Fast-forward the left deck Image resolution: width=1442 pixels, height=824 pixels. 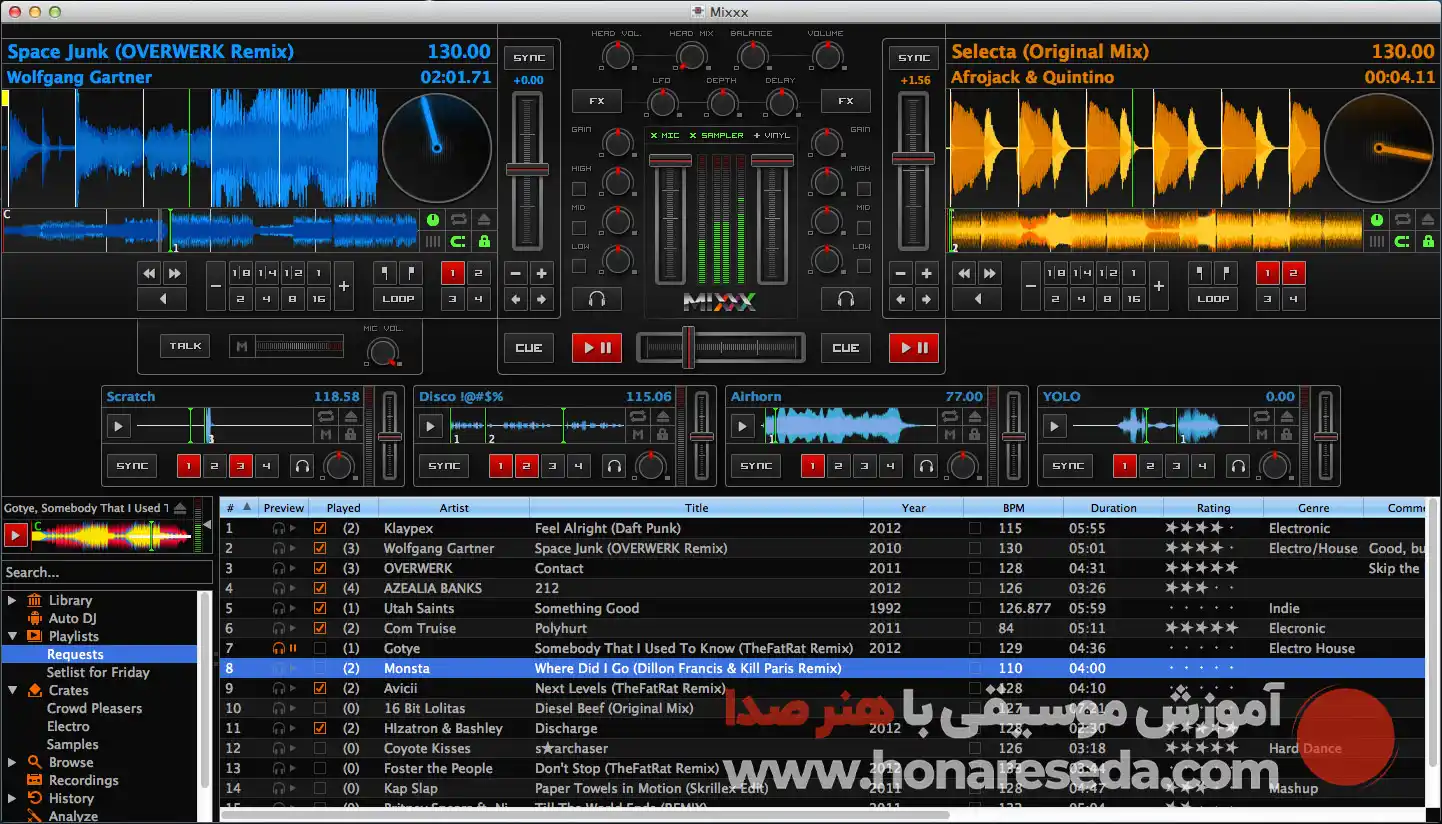[175, 273]
